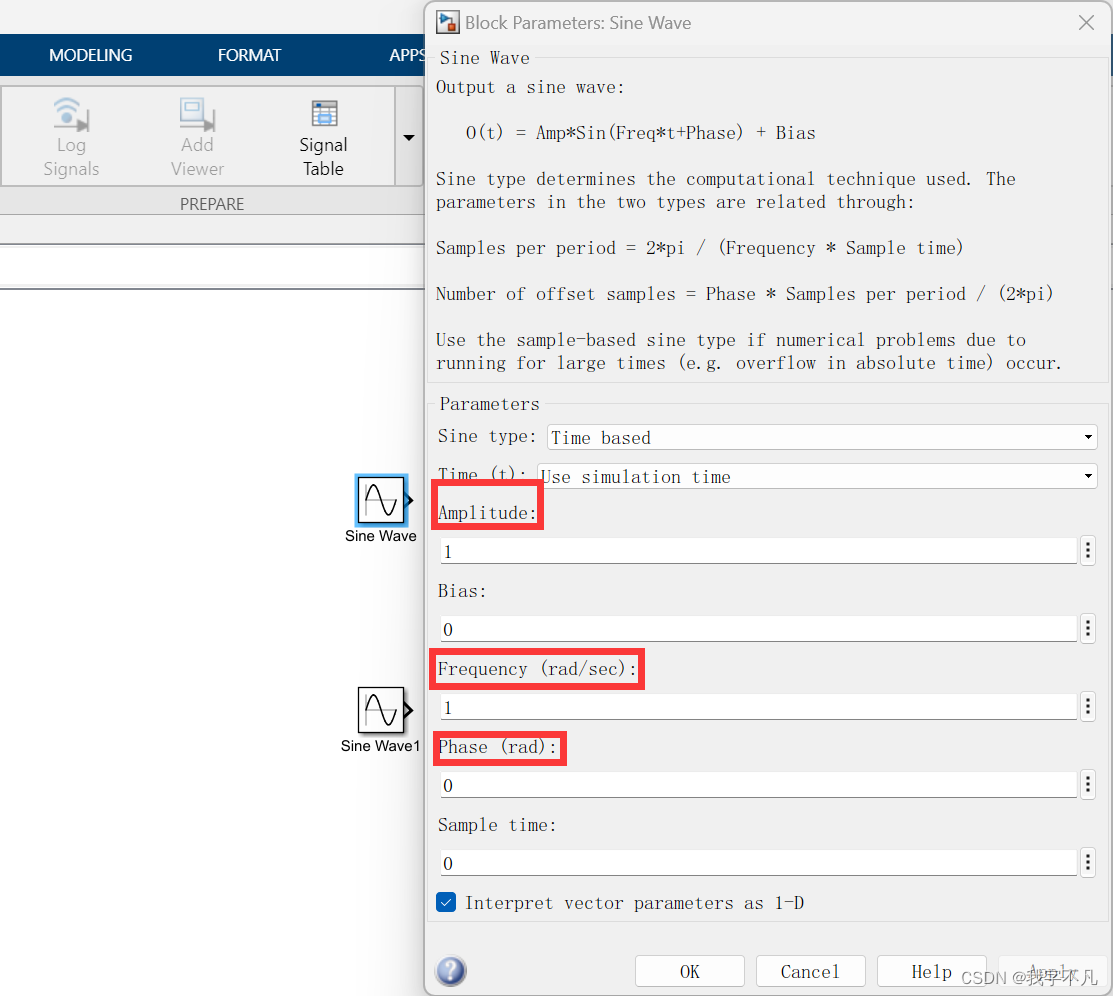Click the OK button
This screenshot has width=1113, height=996.
click(x=689, y=971)
